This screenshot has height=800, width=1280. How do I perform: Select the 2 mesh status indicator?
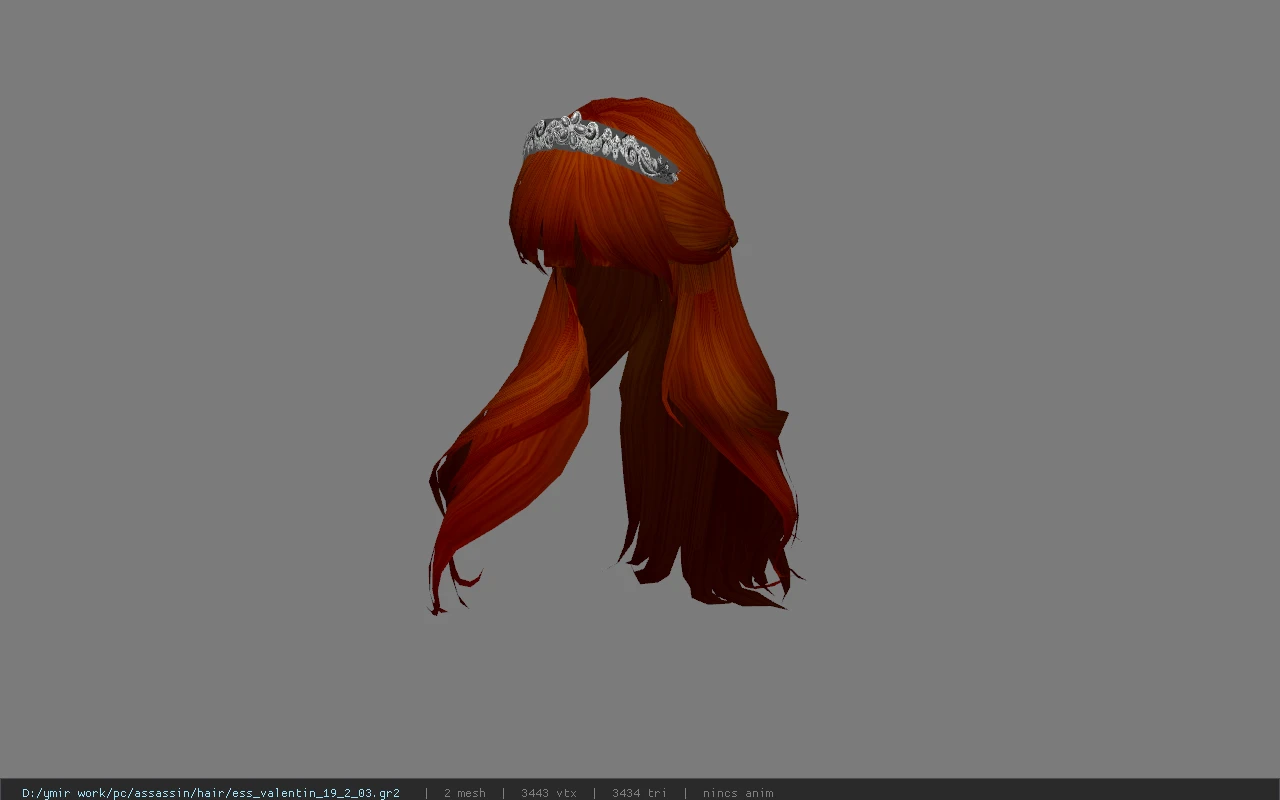465,793
